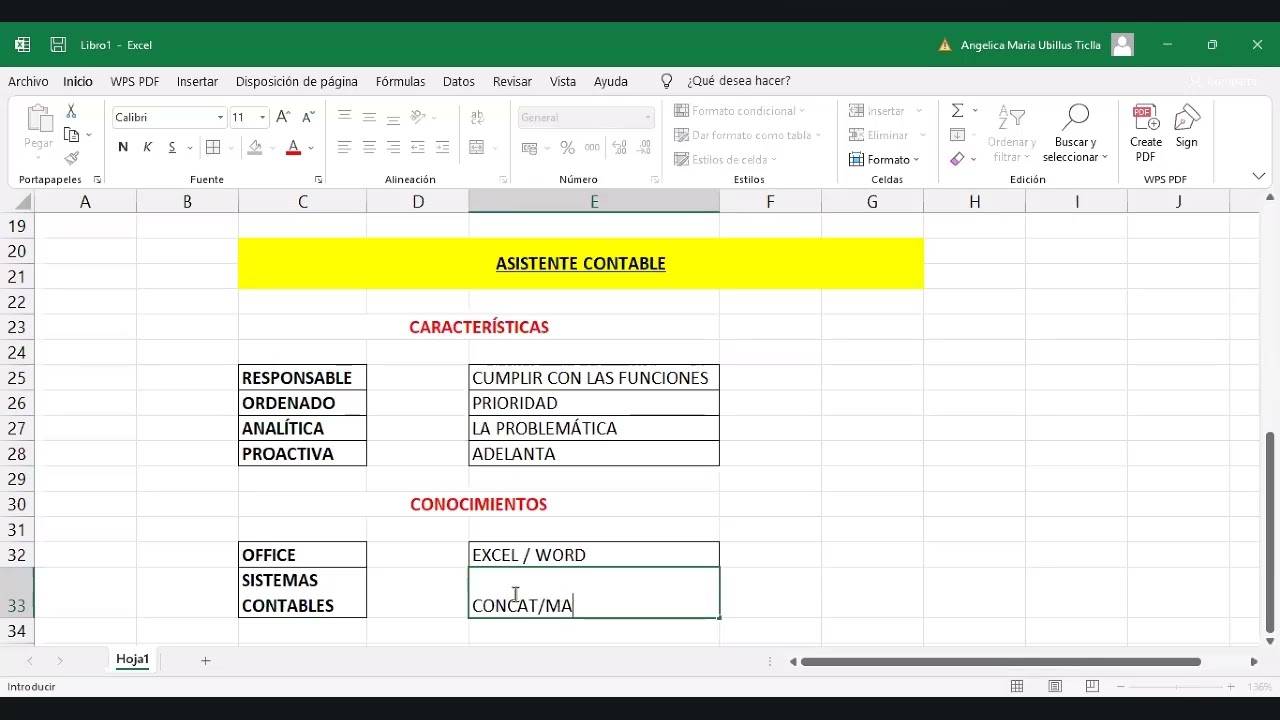This screenshot has height=720, width=1280.
Task: Open underline style dropdown arrow
Action: click(x=189, y=148)
